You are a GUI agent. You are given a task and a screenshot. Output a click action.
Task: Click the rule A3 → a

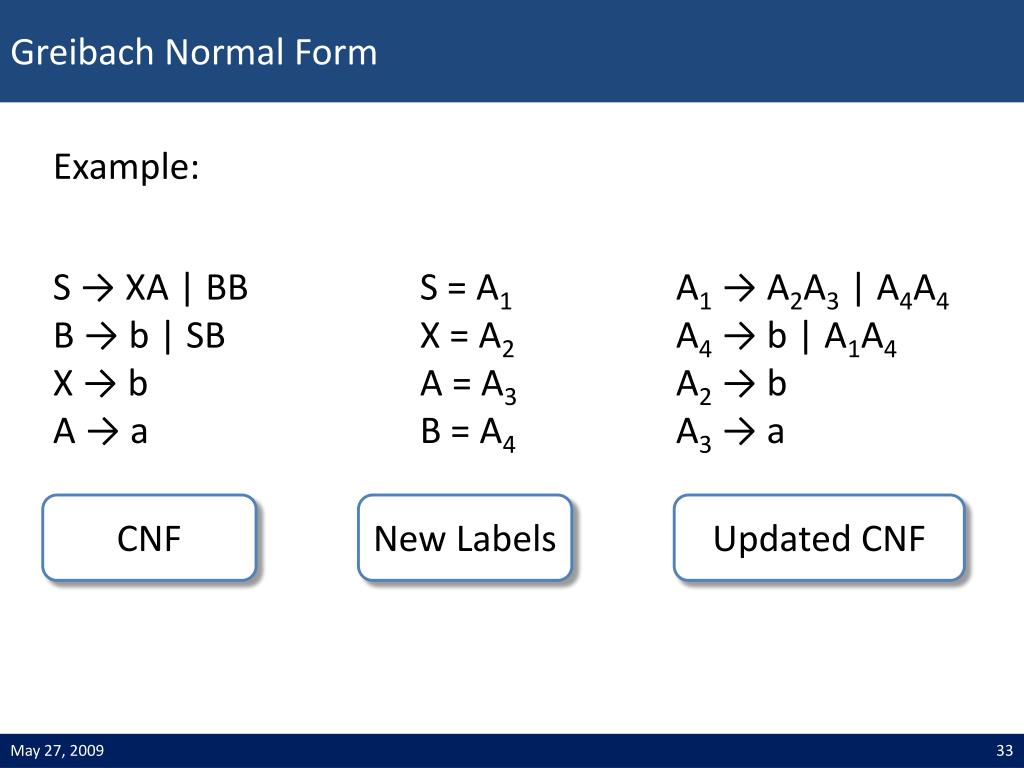click(x=730, y=434)
